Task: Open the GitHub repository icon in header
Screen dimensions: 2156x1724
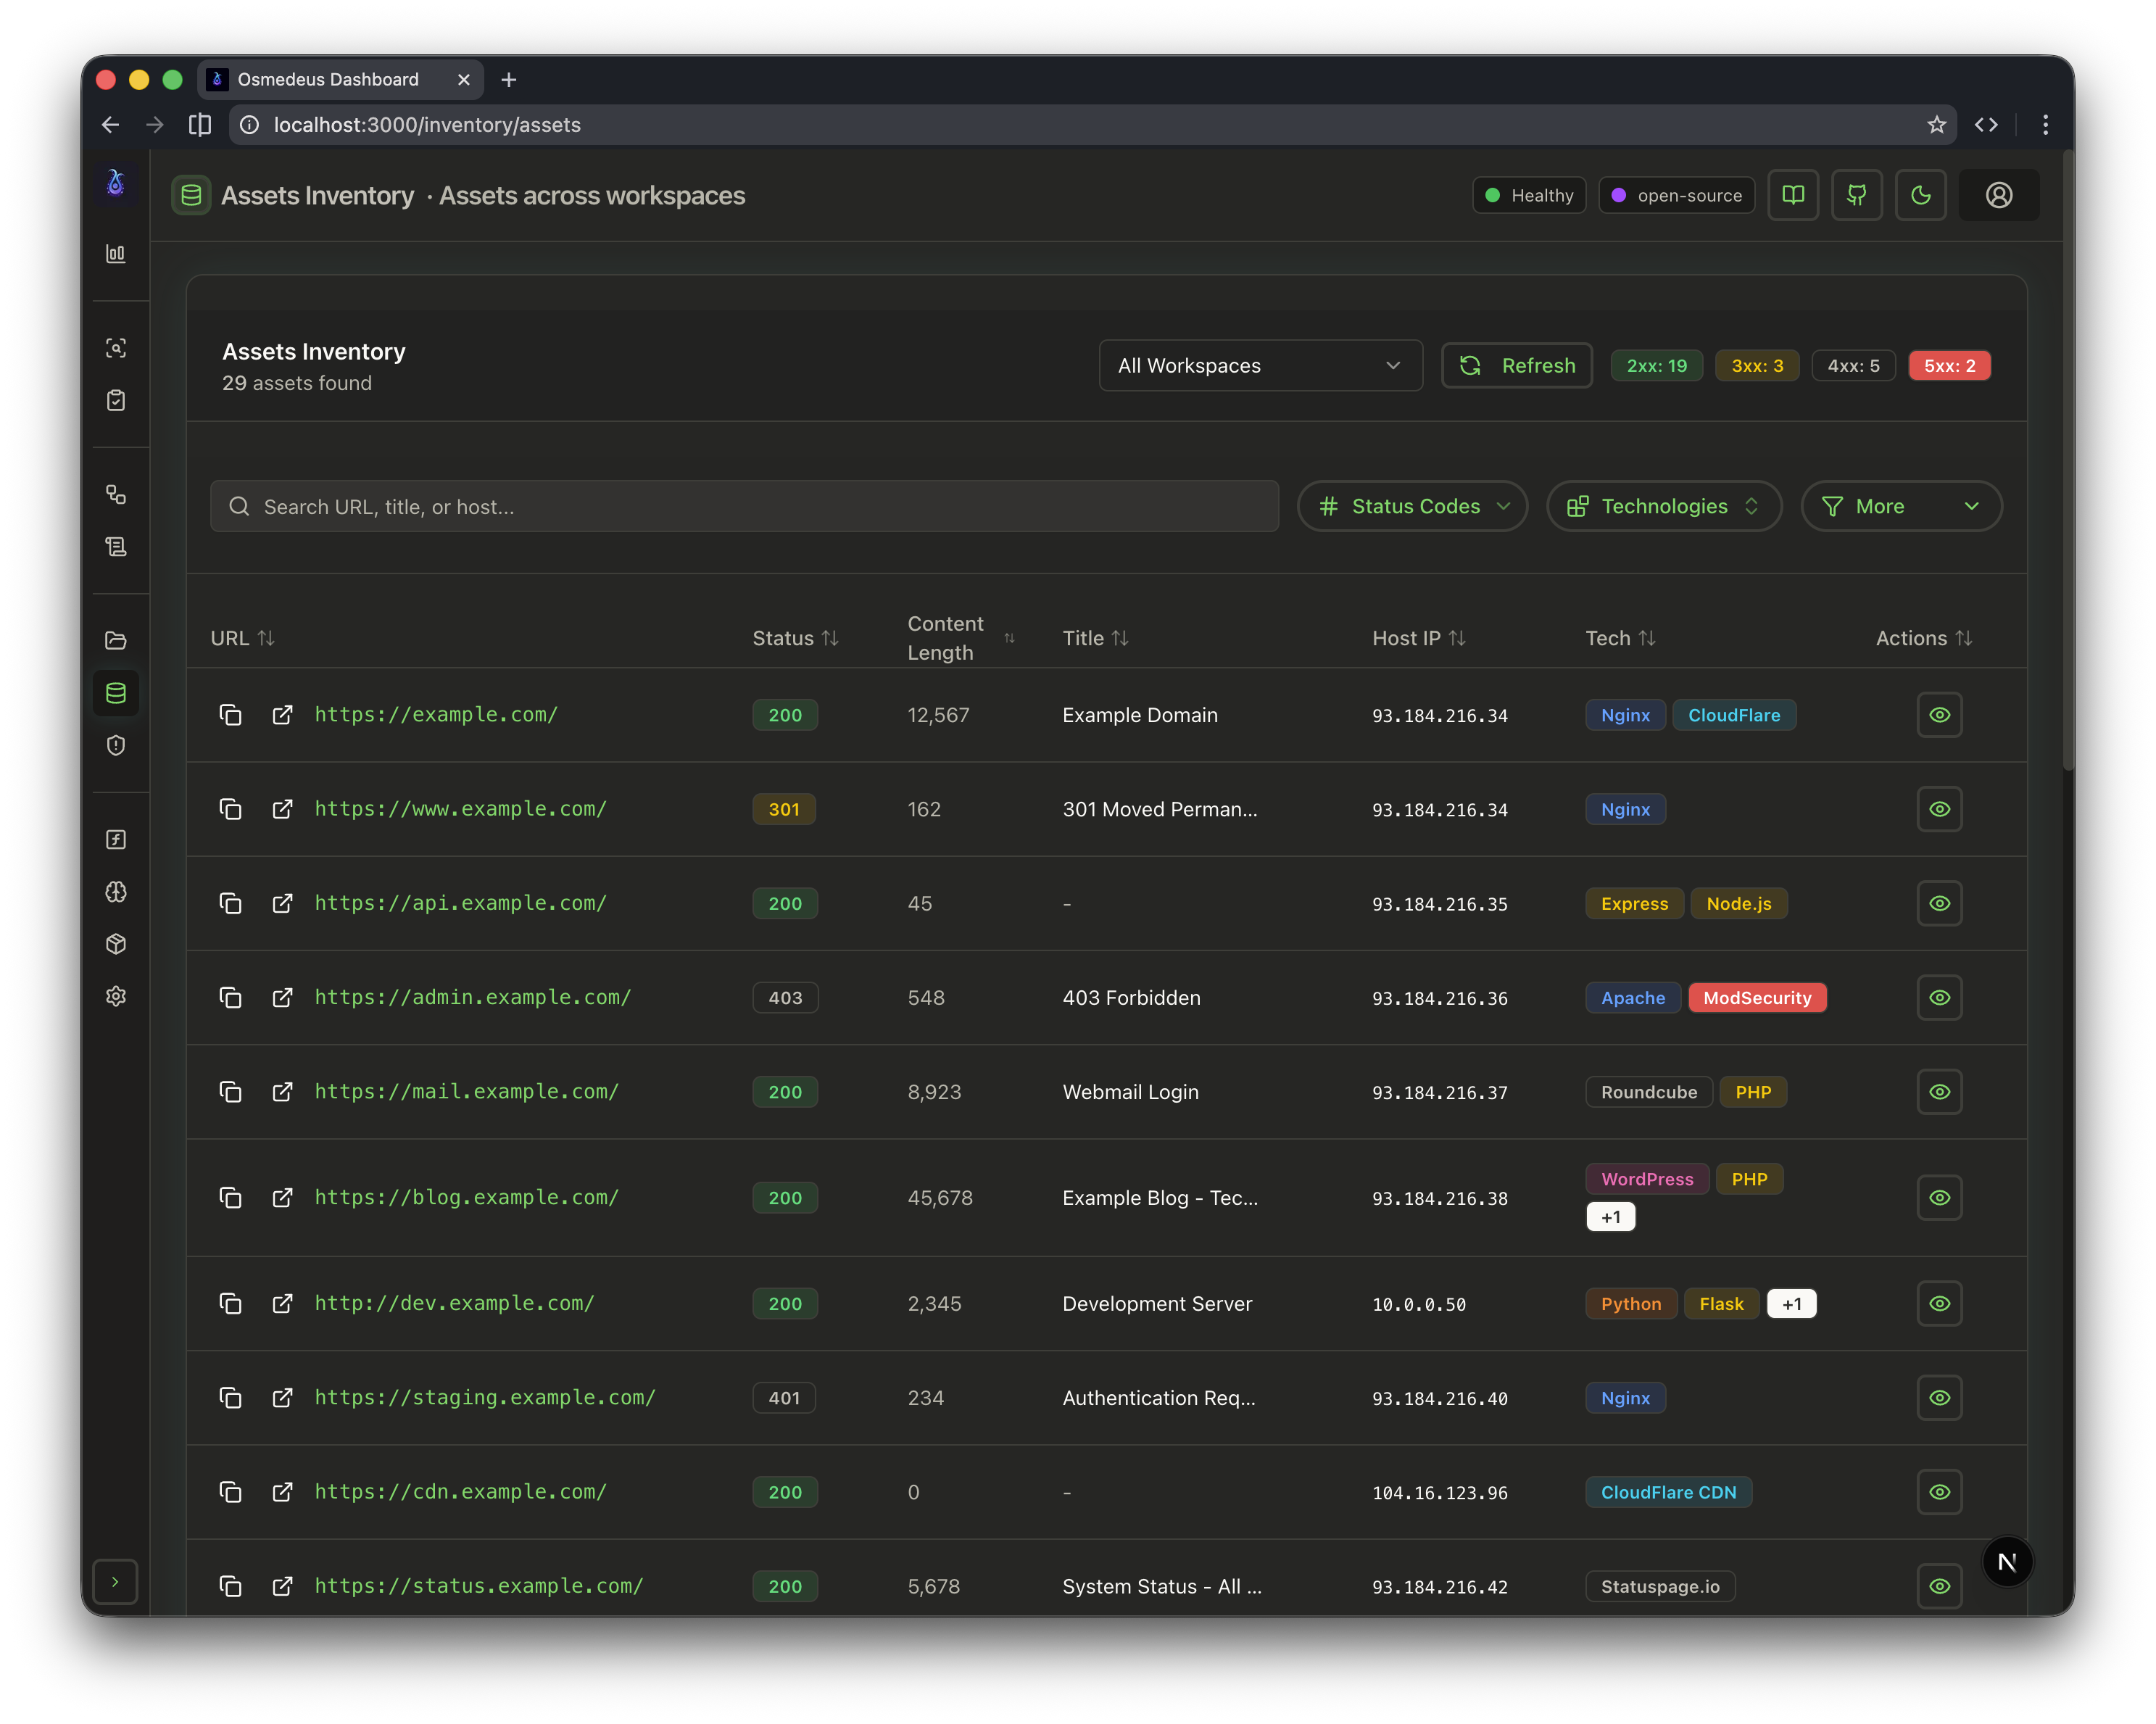Action: 1857,195
